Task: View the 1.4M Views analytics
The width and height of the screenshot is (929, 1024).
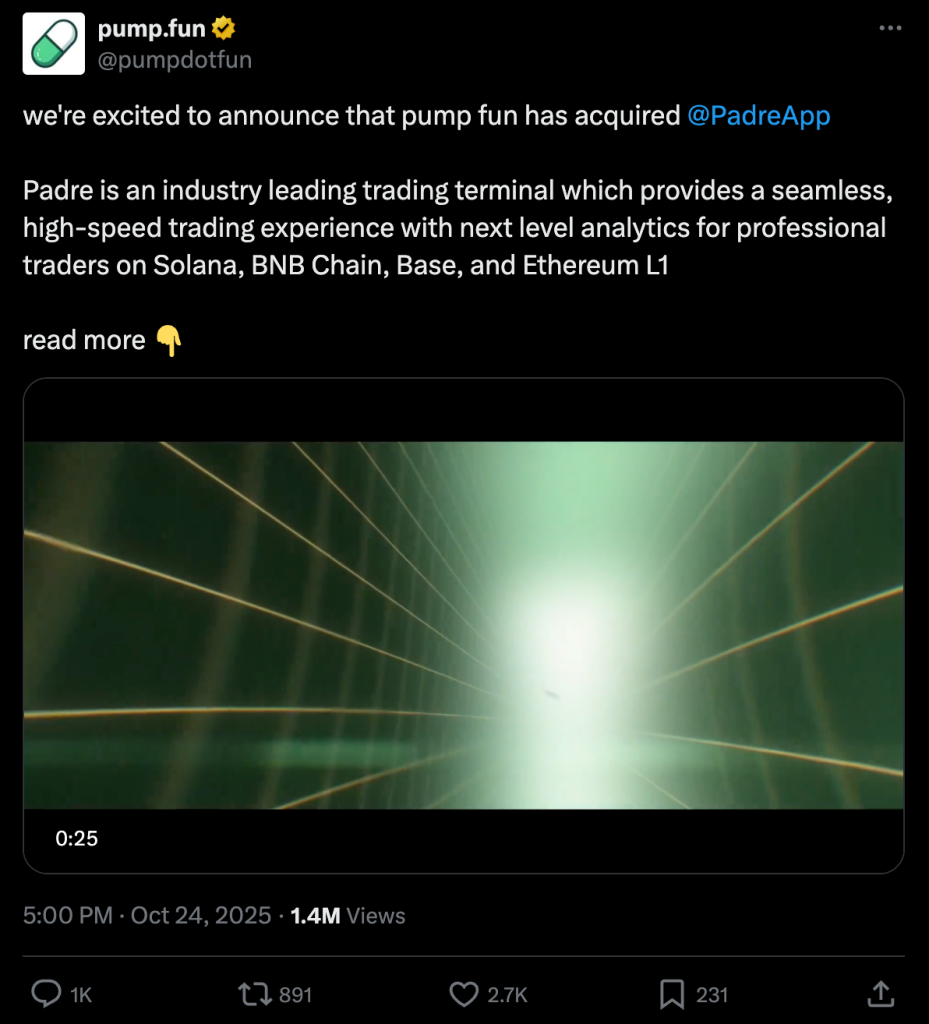Action: [347, 915]
